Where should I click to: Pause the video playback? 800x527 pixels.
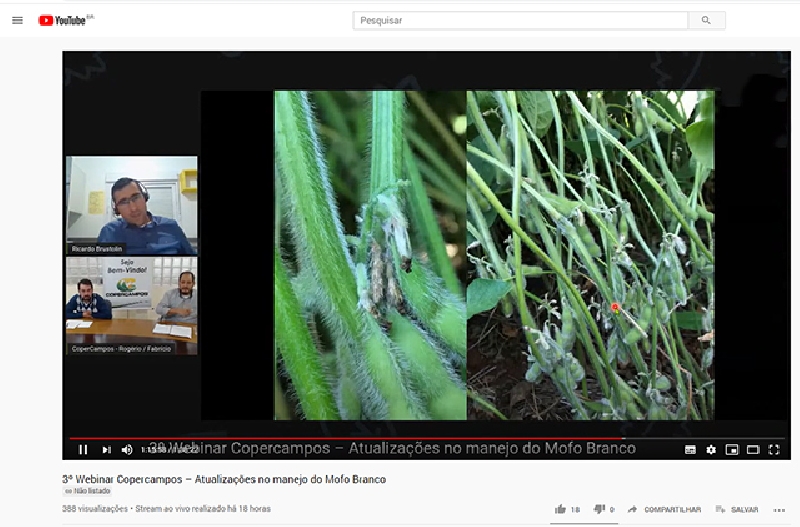click(83, 449)
